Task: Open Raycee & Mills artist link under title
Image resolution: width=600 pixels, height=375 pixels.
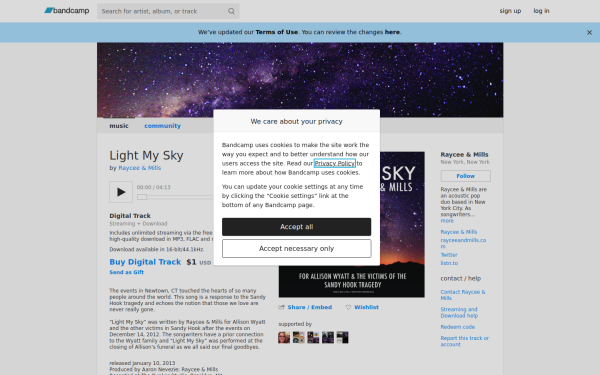Action: [x=140, y=168]
